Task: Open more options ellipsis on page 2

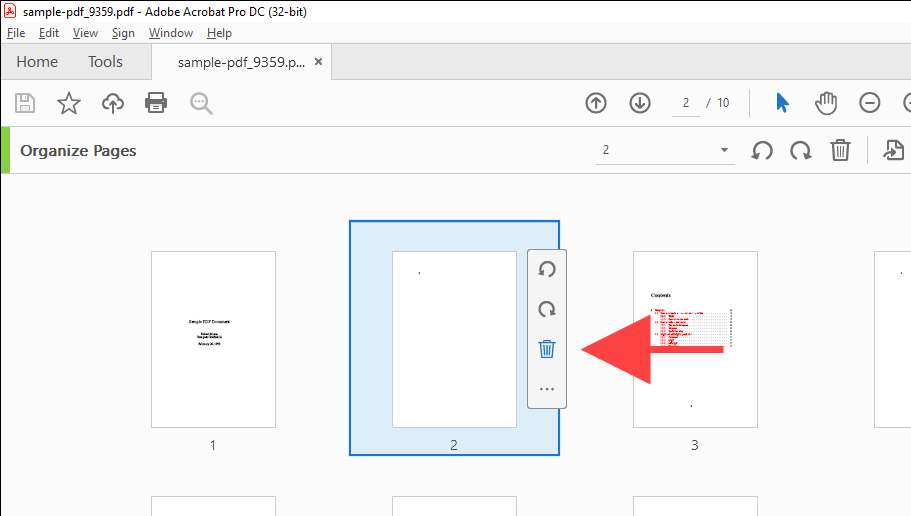Action: (x=547, y=389)
